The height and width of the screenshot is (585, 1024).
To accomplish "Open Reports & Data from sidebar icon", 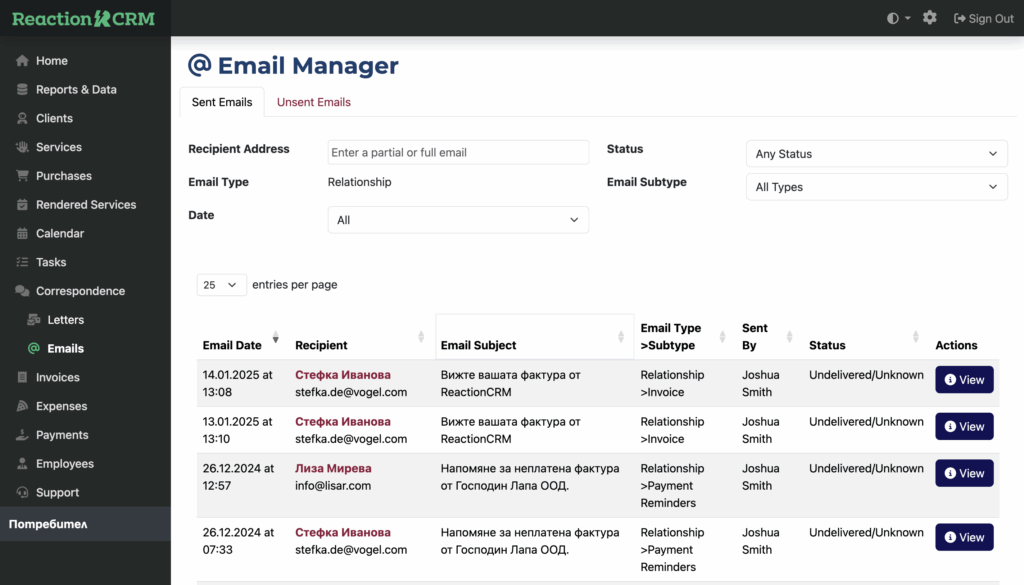I will (22, 90).
